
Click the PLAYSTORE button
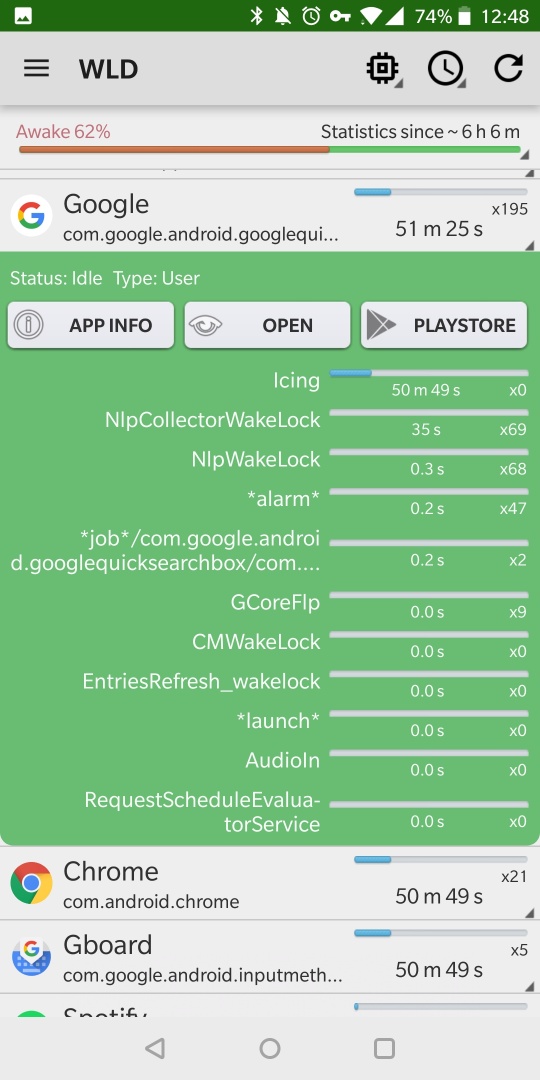[444, 325]
